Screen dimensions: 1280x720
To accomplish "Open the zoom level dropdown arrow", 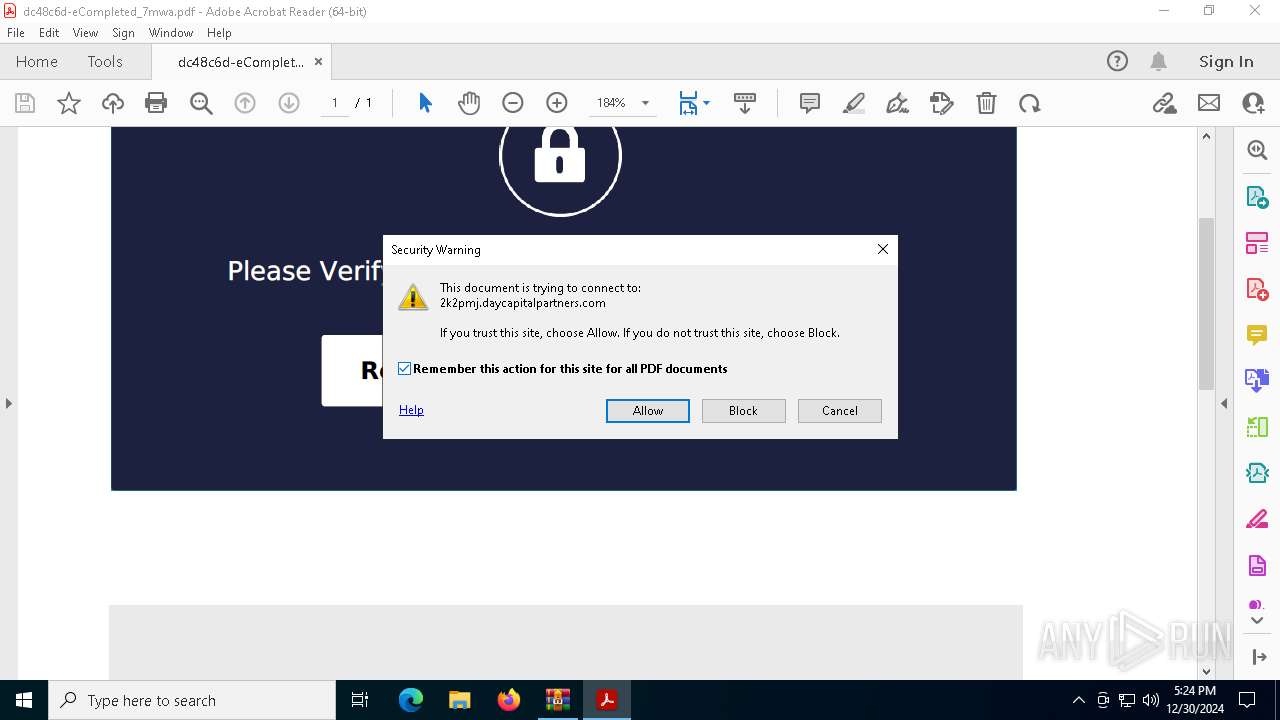I will coord(645,103).
